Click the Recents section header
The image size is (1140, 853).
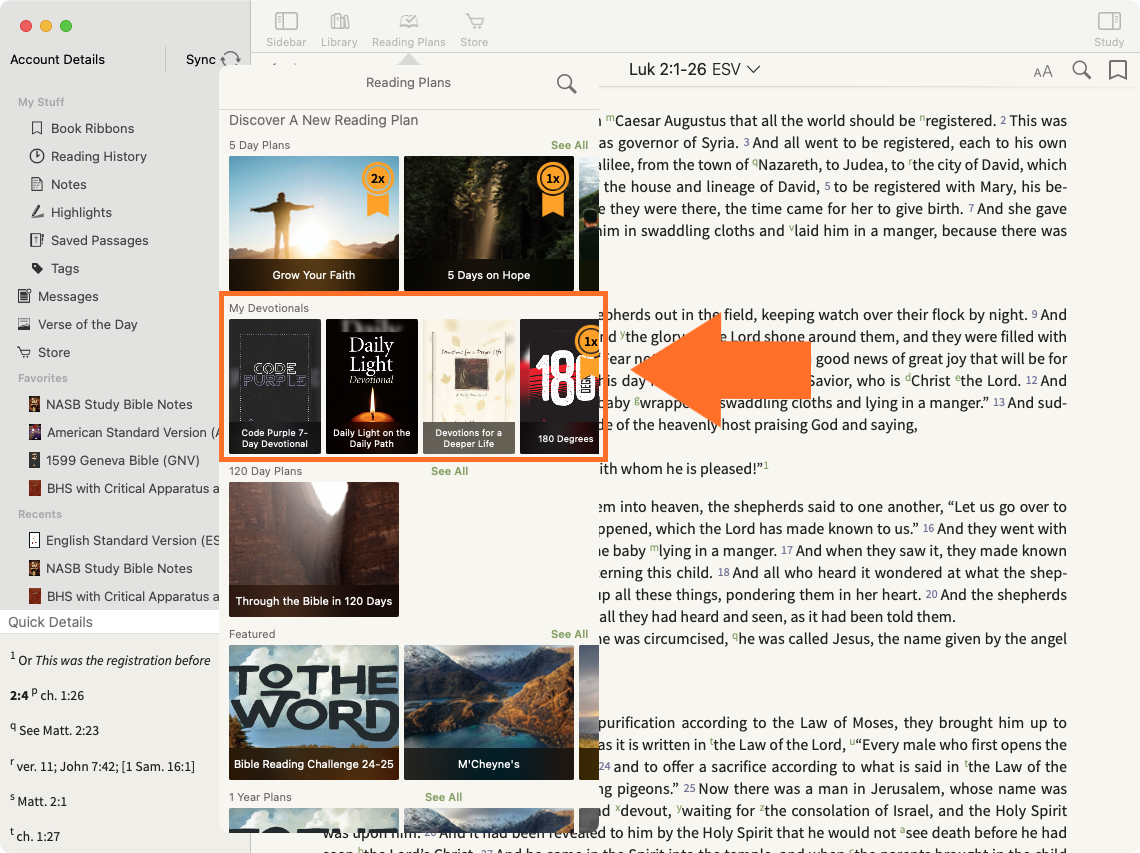pos(39,514)
